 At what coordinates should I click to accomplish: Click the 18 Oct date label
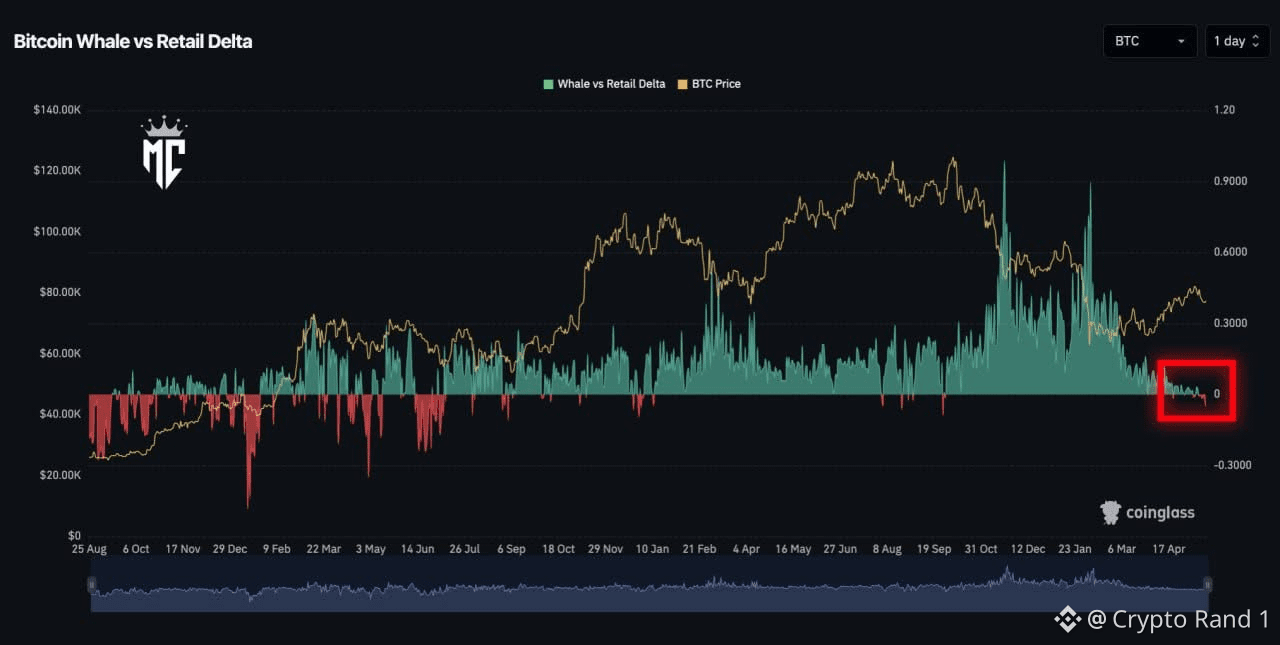558,549
